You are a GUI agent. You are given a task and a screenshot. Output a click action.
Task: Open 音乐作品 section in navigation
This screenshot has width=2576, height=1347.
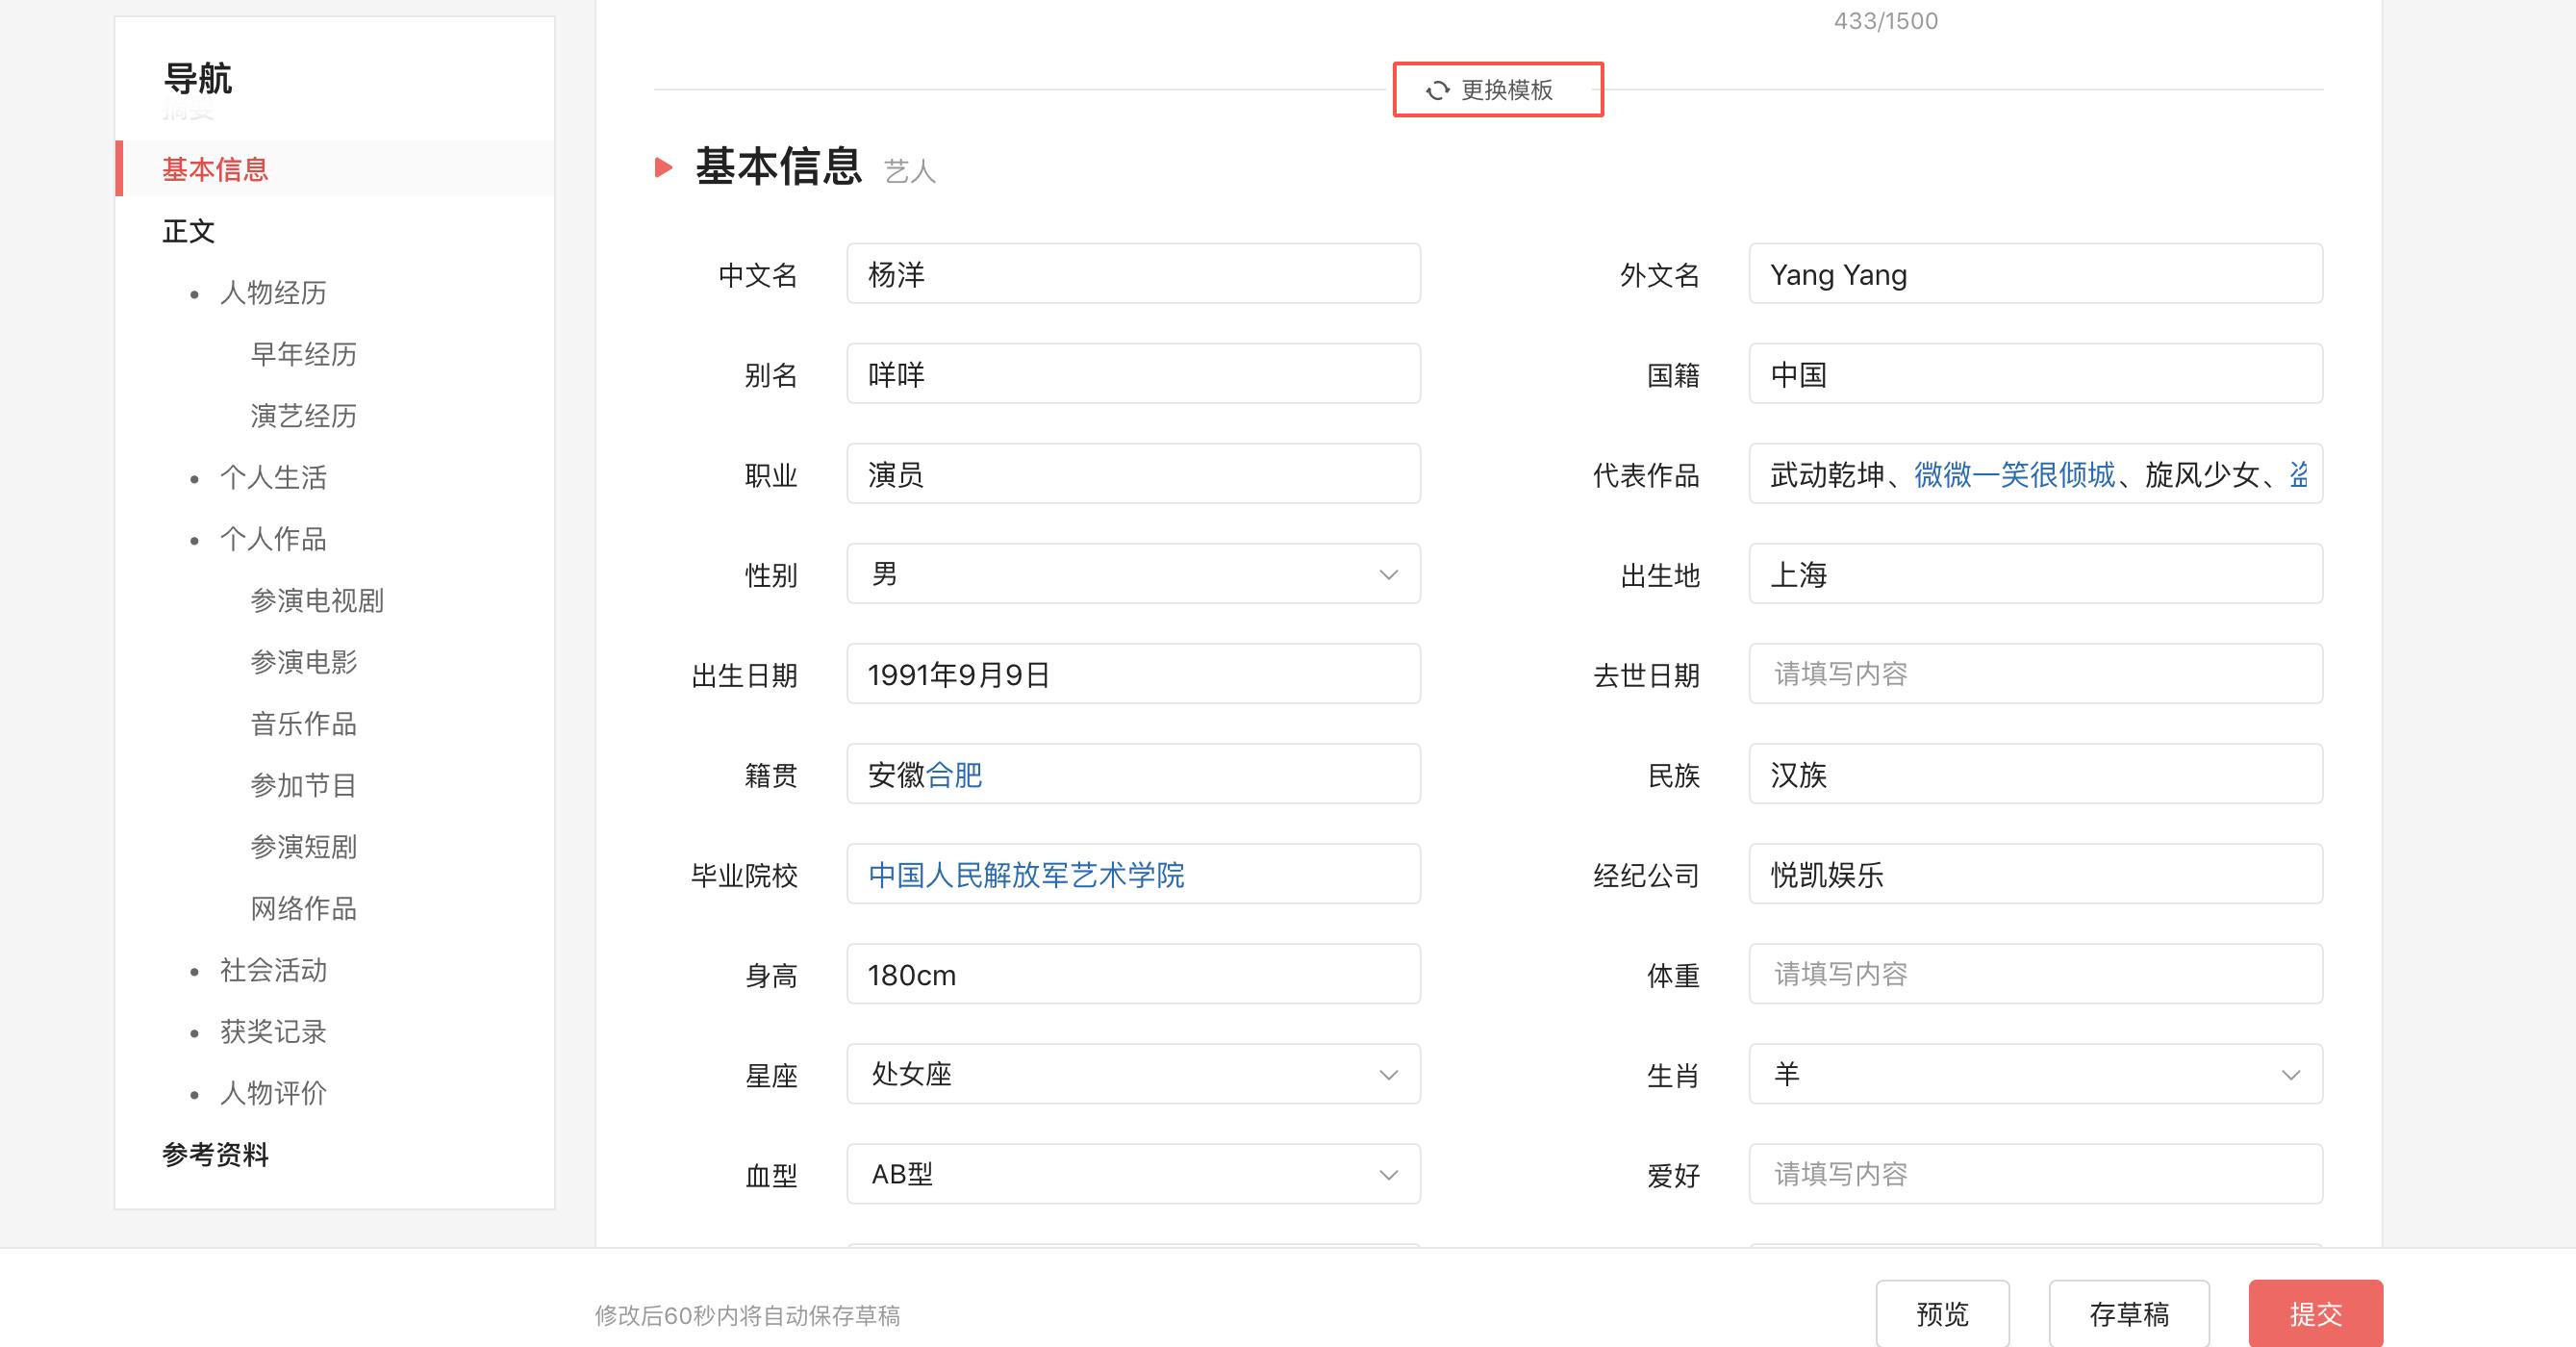304,724
